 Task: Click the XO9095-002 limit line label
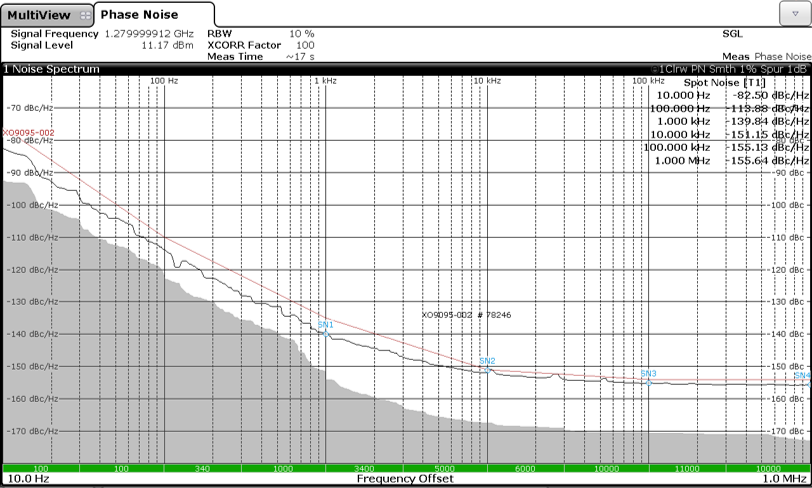[x=28, y=132]
